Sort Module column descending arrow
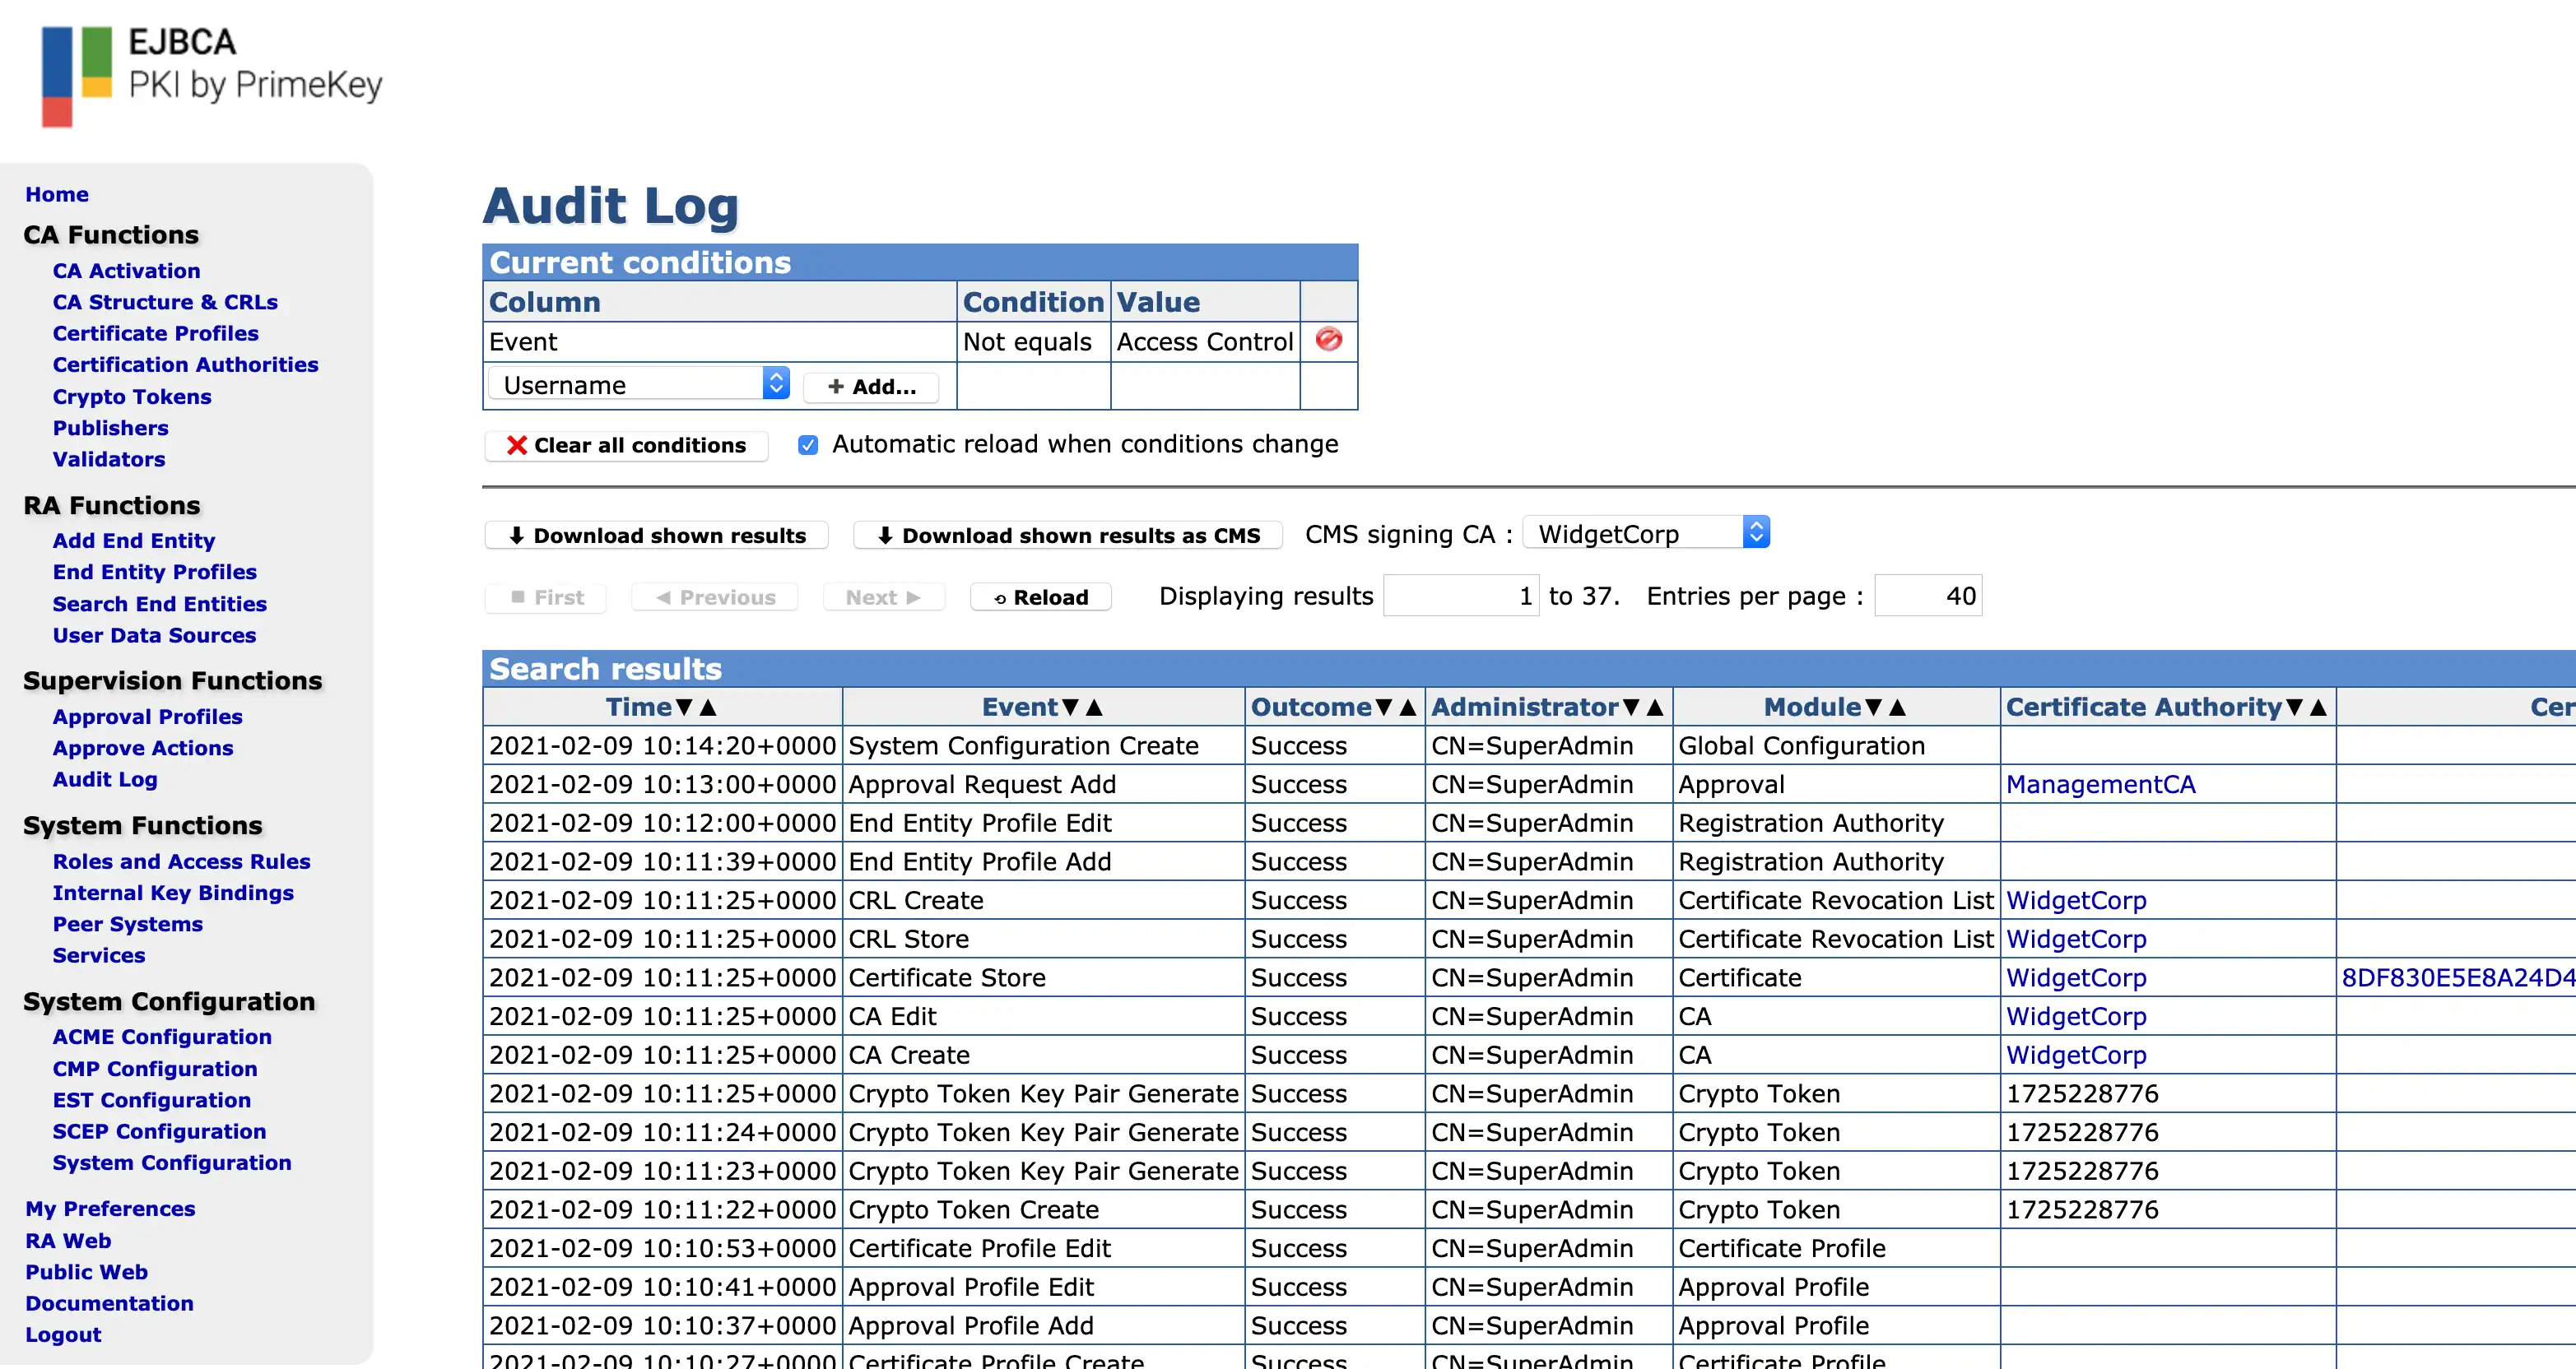 click(x=1873, y=707)
